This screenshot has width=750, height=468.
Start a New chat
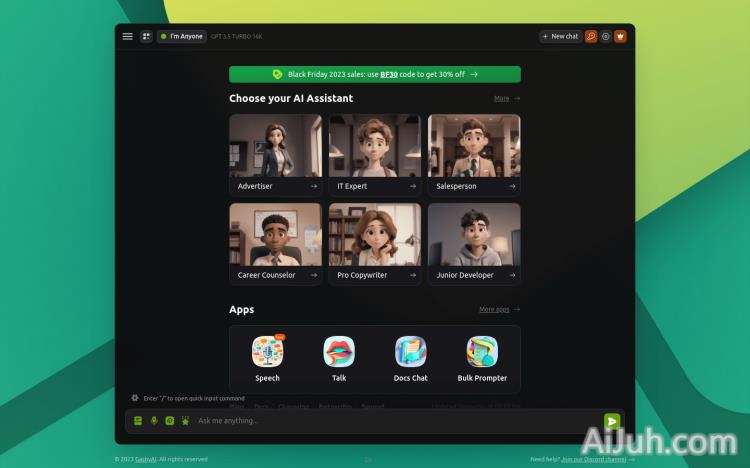[560, 36]
